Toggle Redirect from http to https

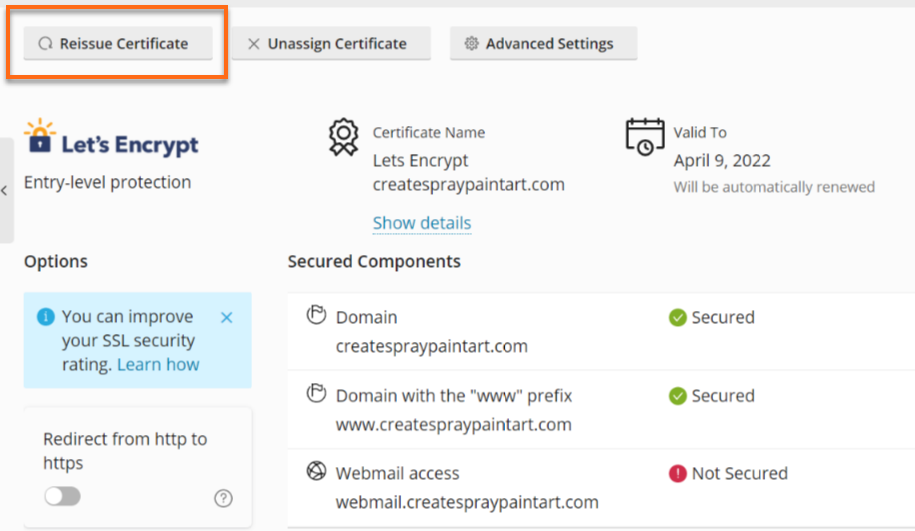point(62,497)
